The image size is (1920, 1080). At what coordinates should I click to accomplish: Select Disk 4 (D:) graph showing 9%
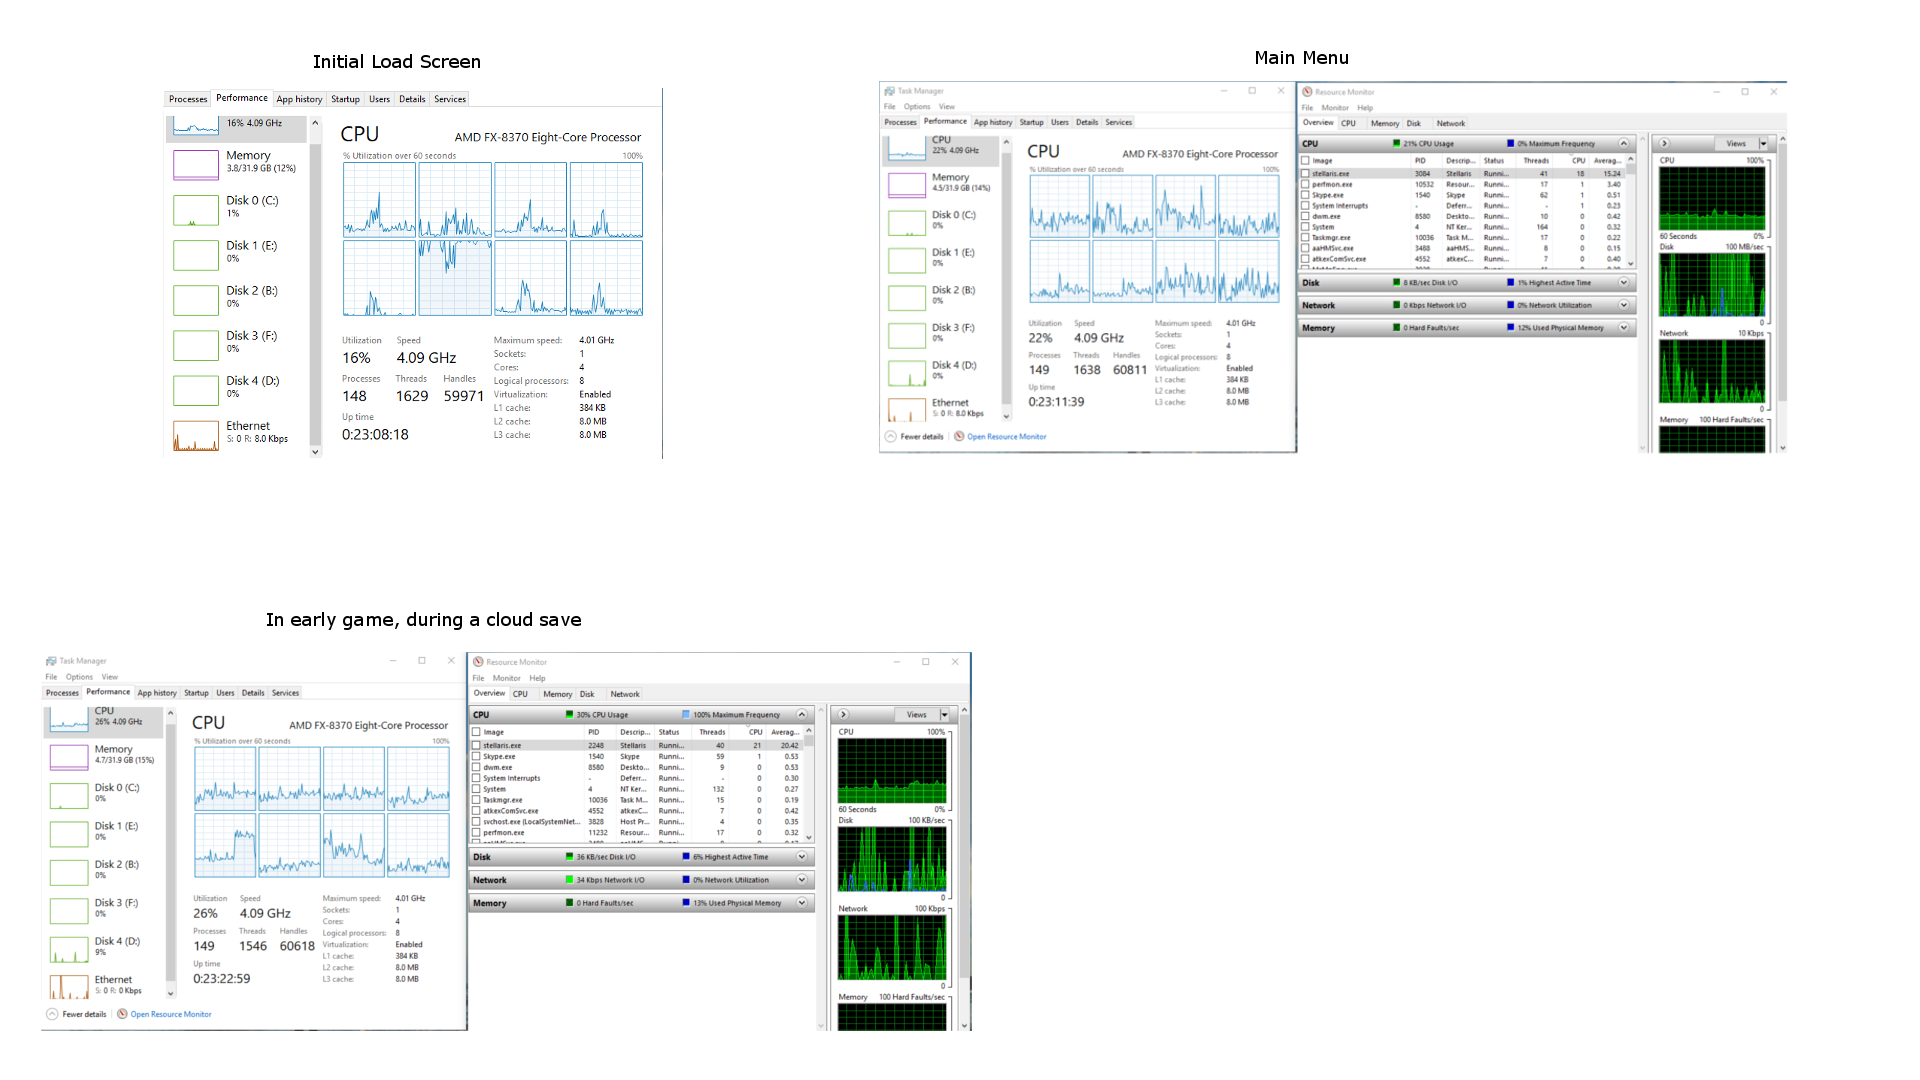[69, 949]
